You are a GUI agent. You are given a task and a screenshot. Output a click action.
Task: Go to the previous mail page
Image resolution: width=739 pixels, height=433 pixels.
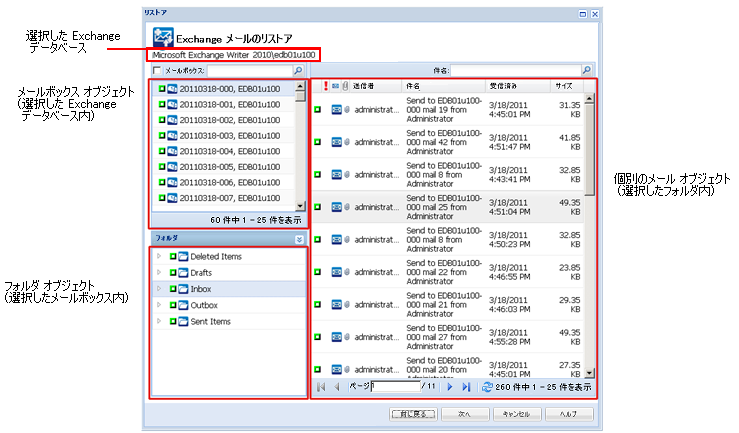point(337,387)
